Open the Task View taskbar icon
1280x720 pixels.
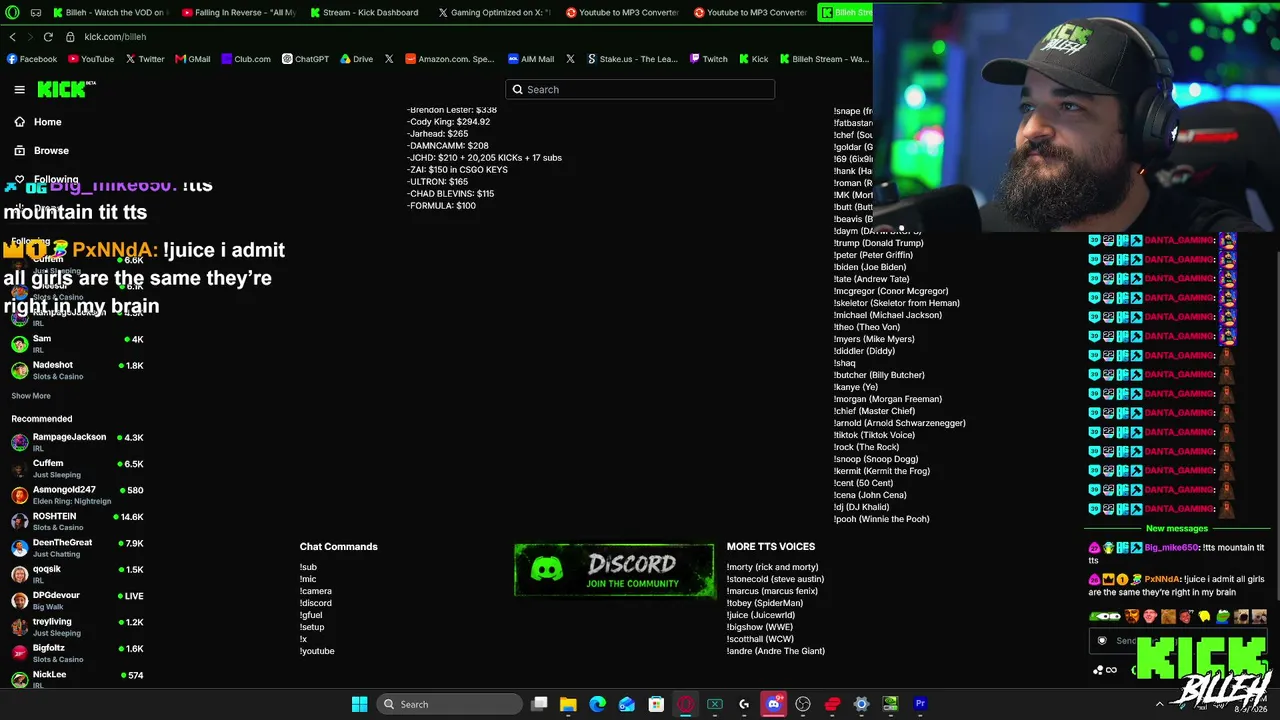click(x=539, y=704)
